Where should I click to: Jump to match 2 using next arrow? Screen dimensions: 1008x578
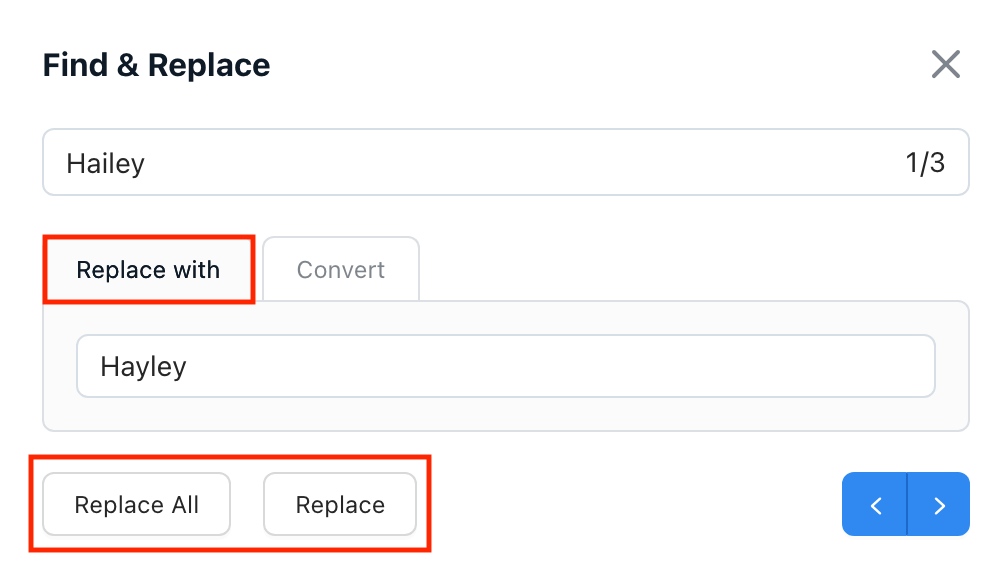coord(939,505)
